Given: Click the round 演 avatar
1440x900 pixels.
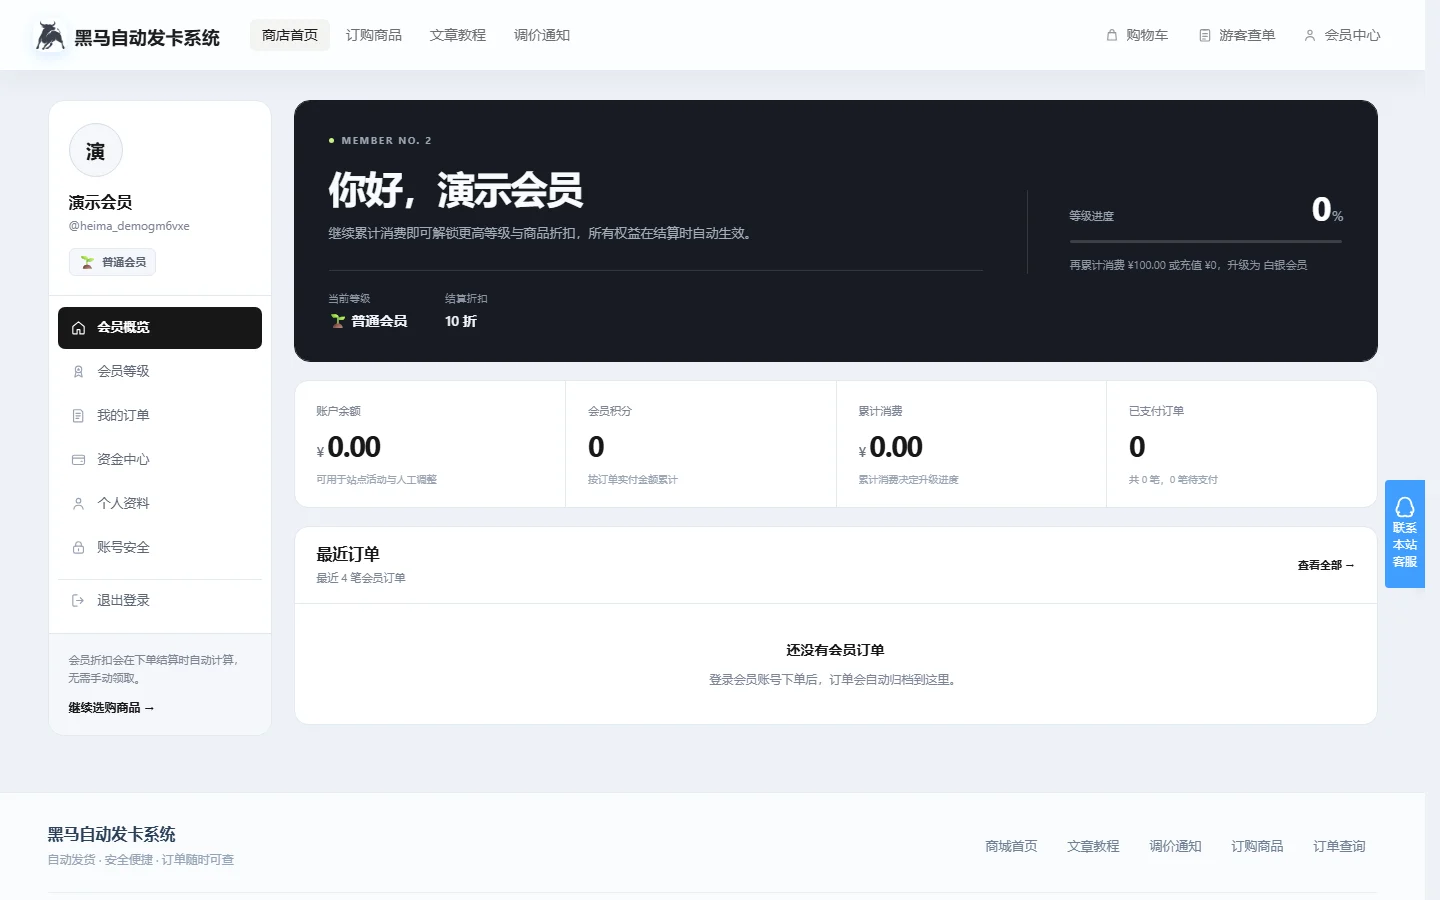Looking at the screenshot, I should pyautogui.click(x=96, y=151).
